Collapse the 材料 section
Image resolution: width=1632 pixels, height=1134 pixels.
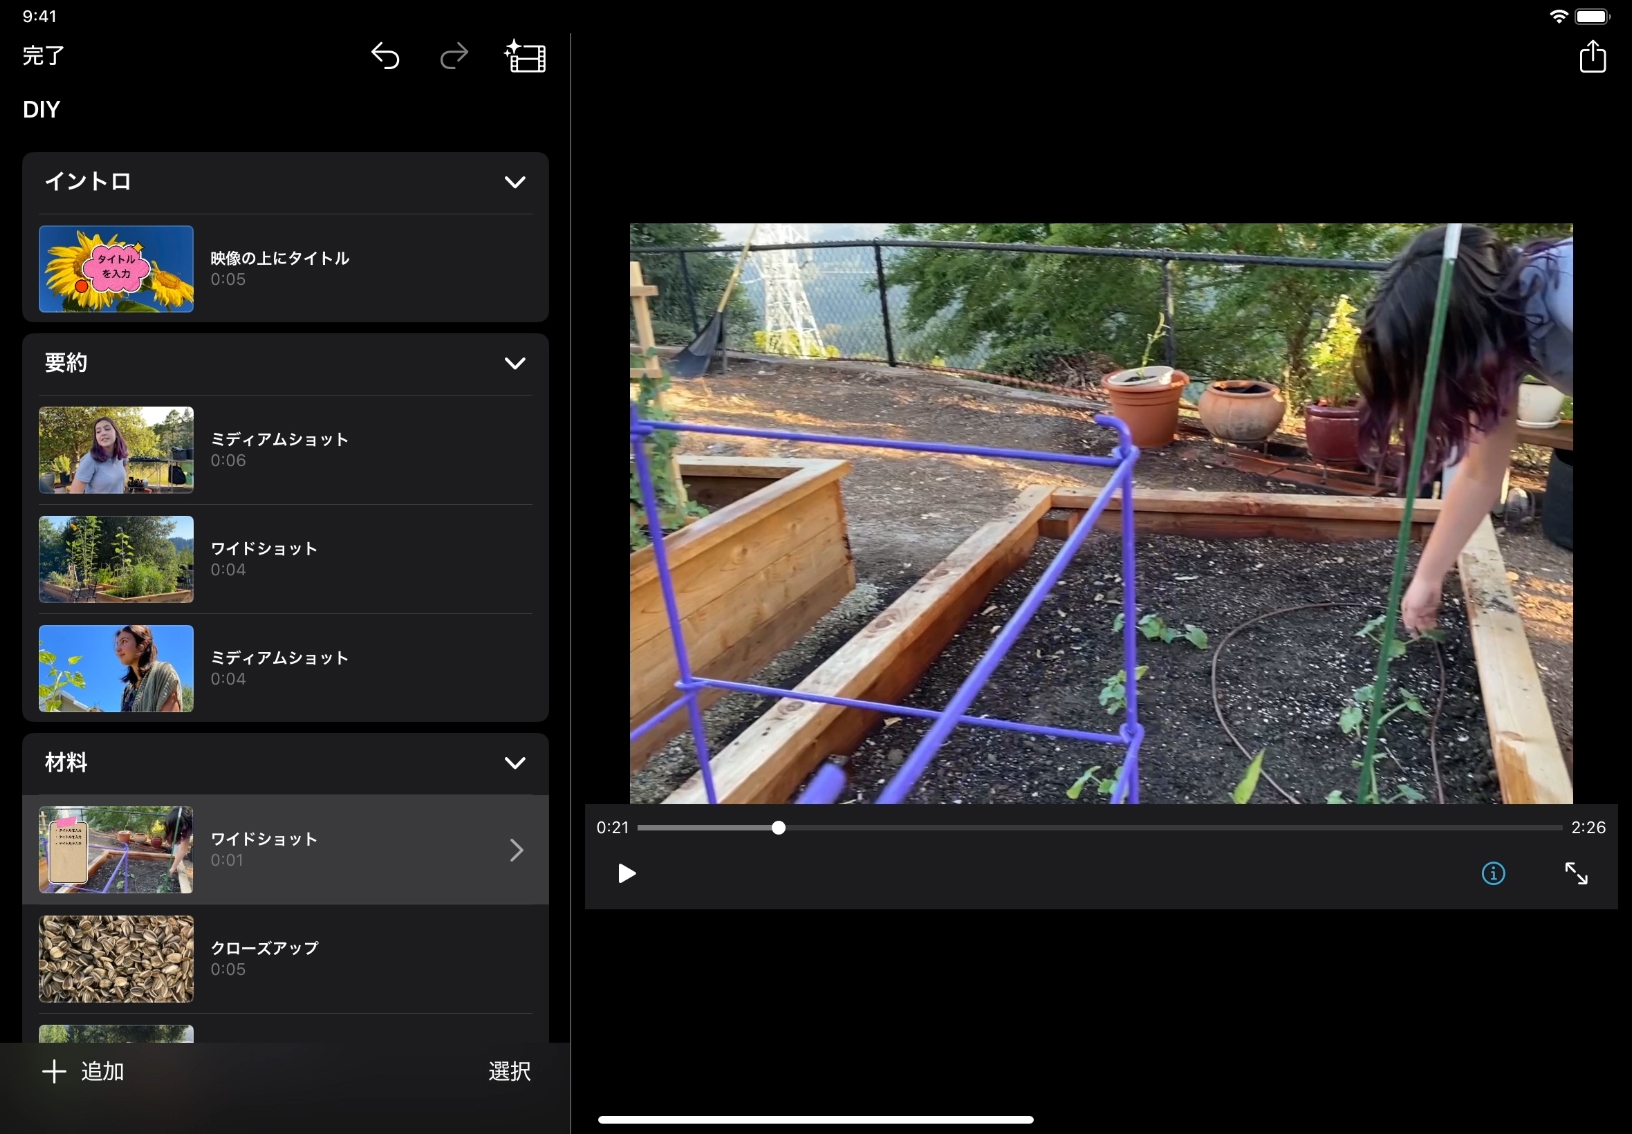coord(515,763)
